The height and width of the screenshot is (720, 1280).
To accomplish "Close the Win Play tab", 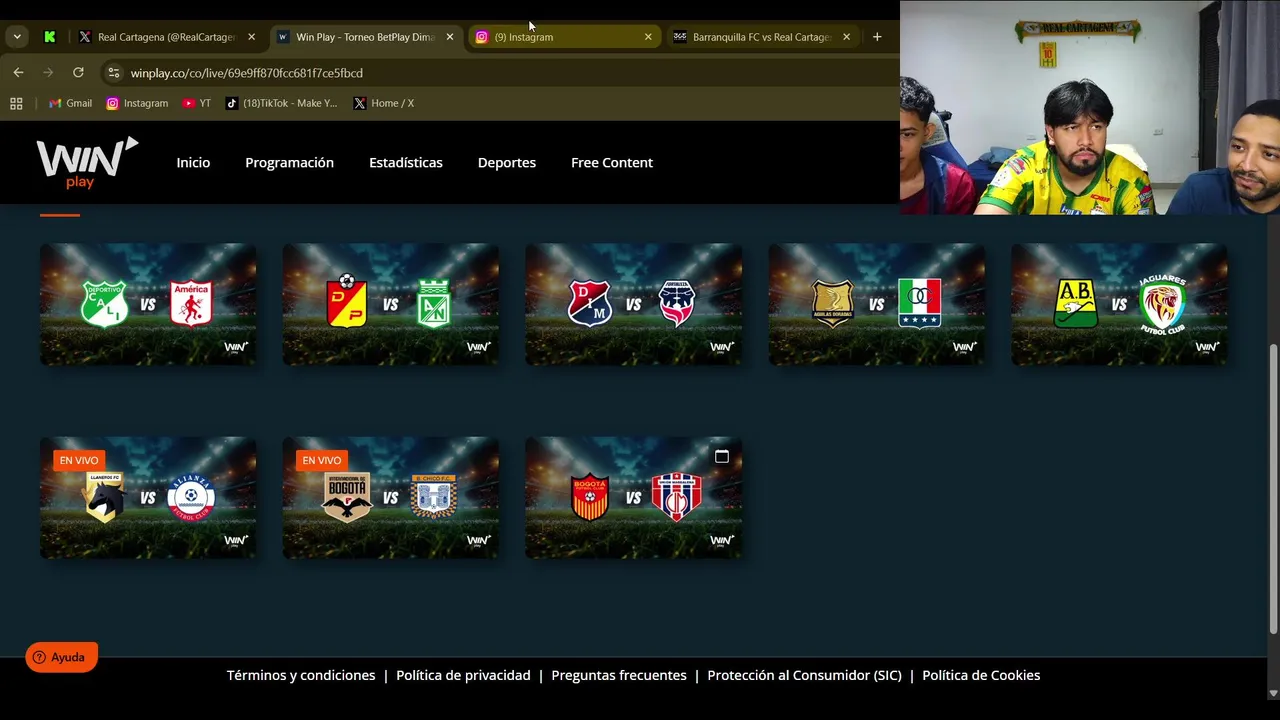I will coord(450,37).
